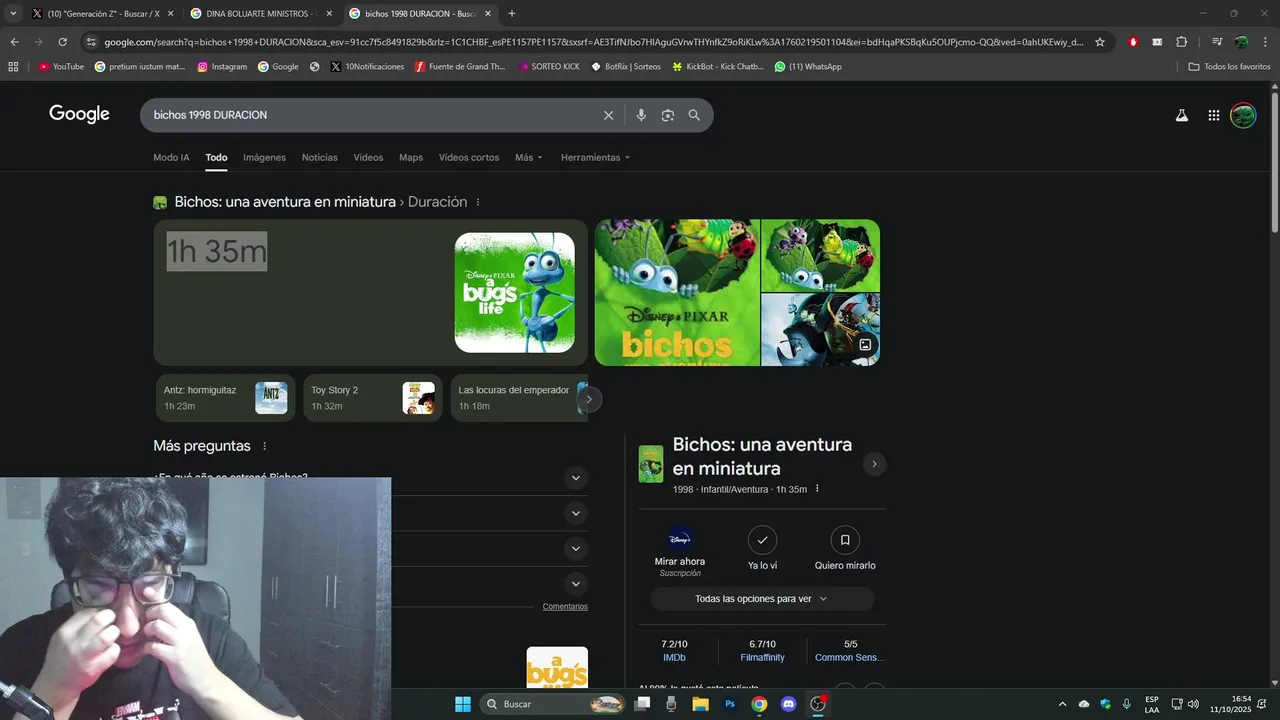
Task: Open the Filmaffinity 6.7/10 rating link
Action: point(762,651)
